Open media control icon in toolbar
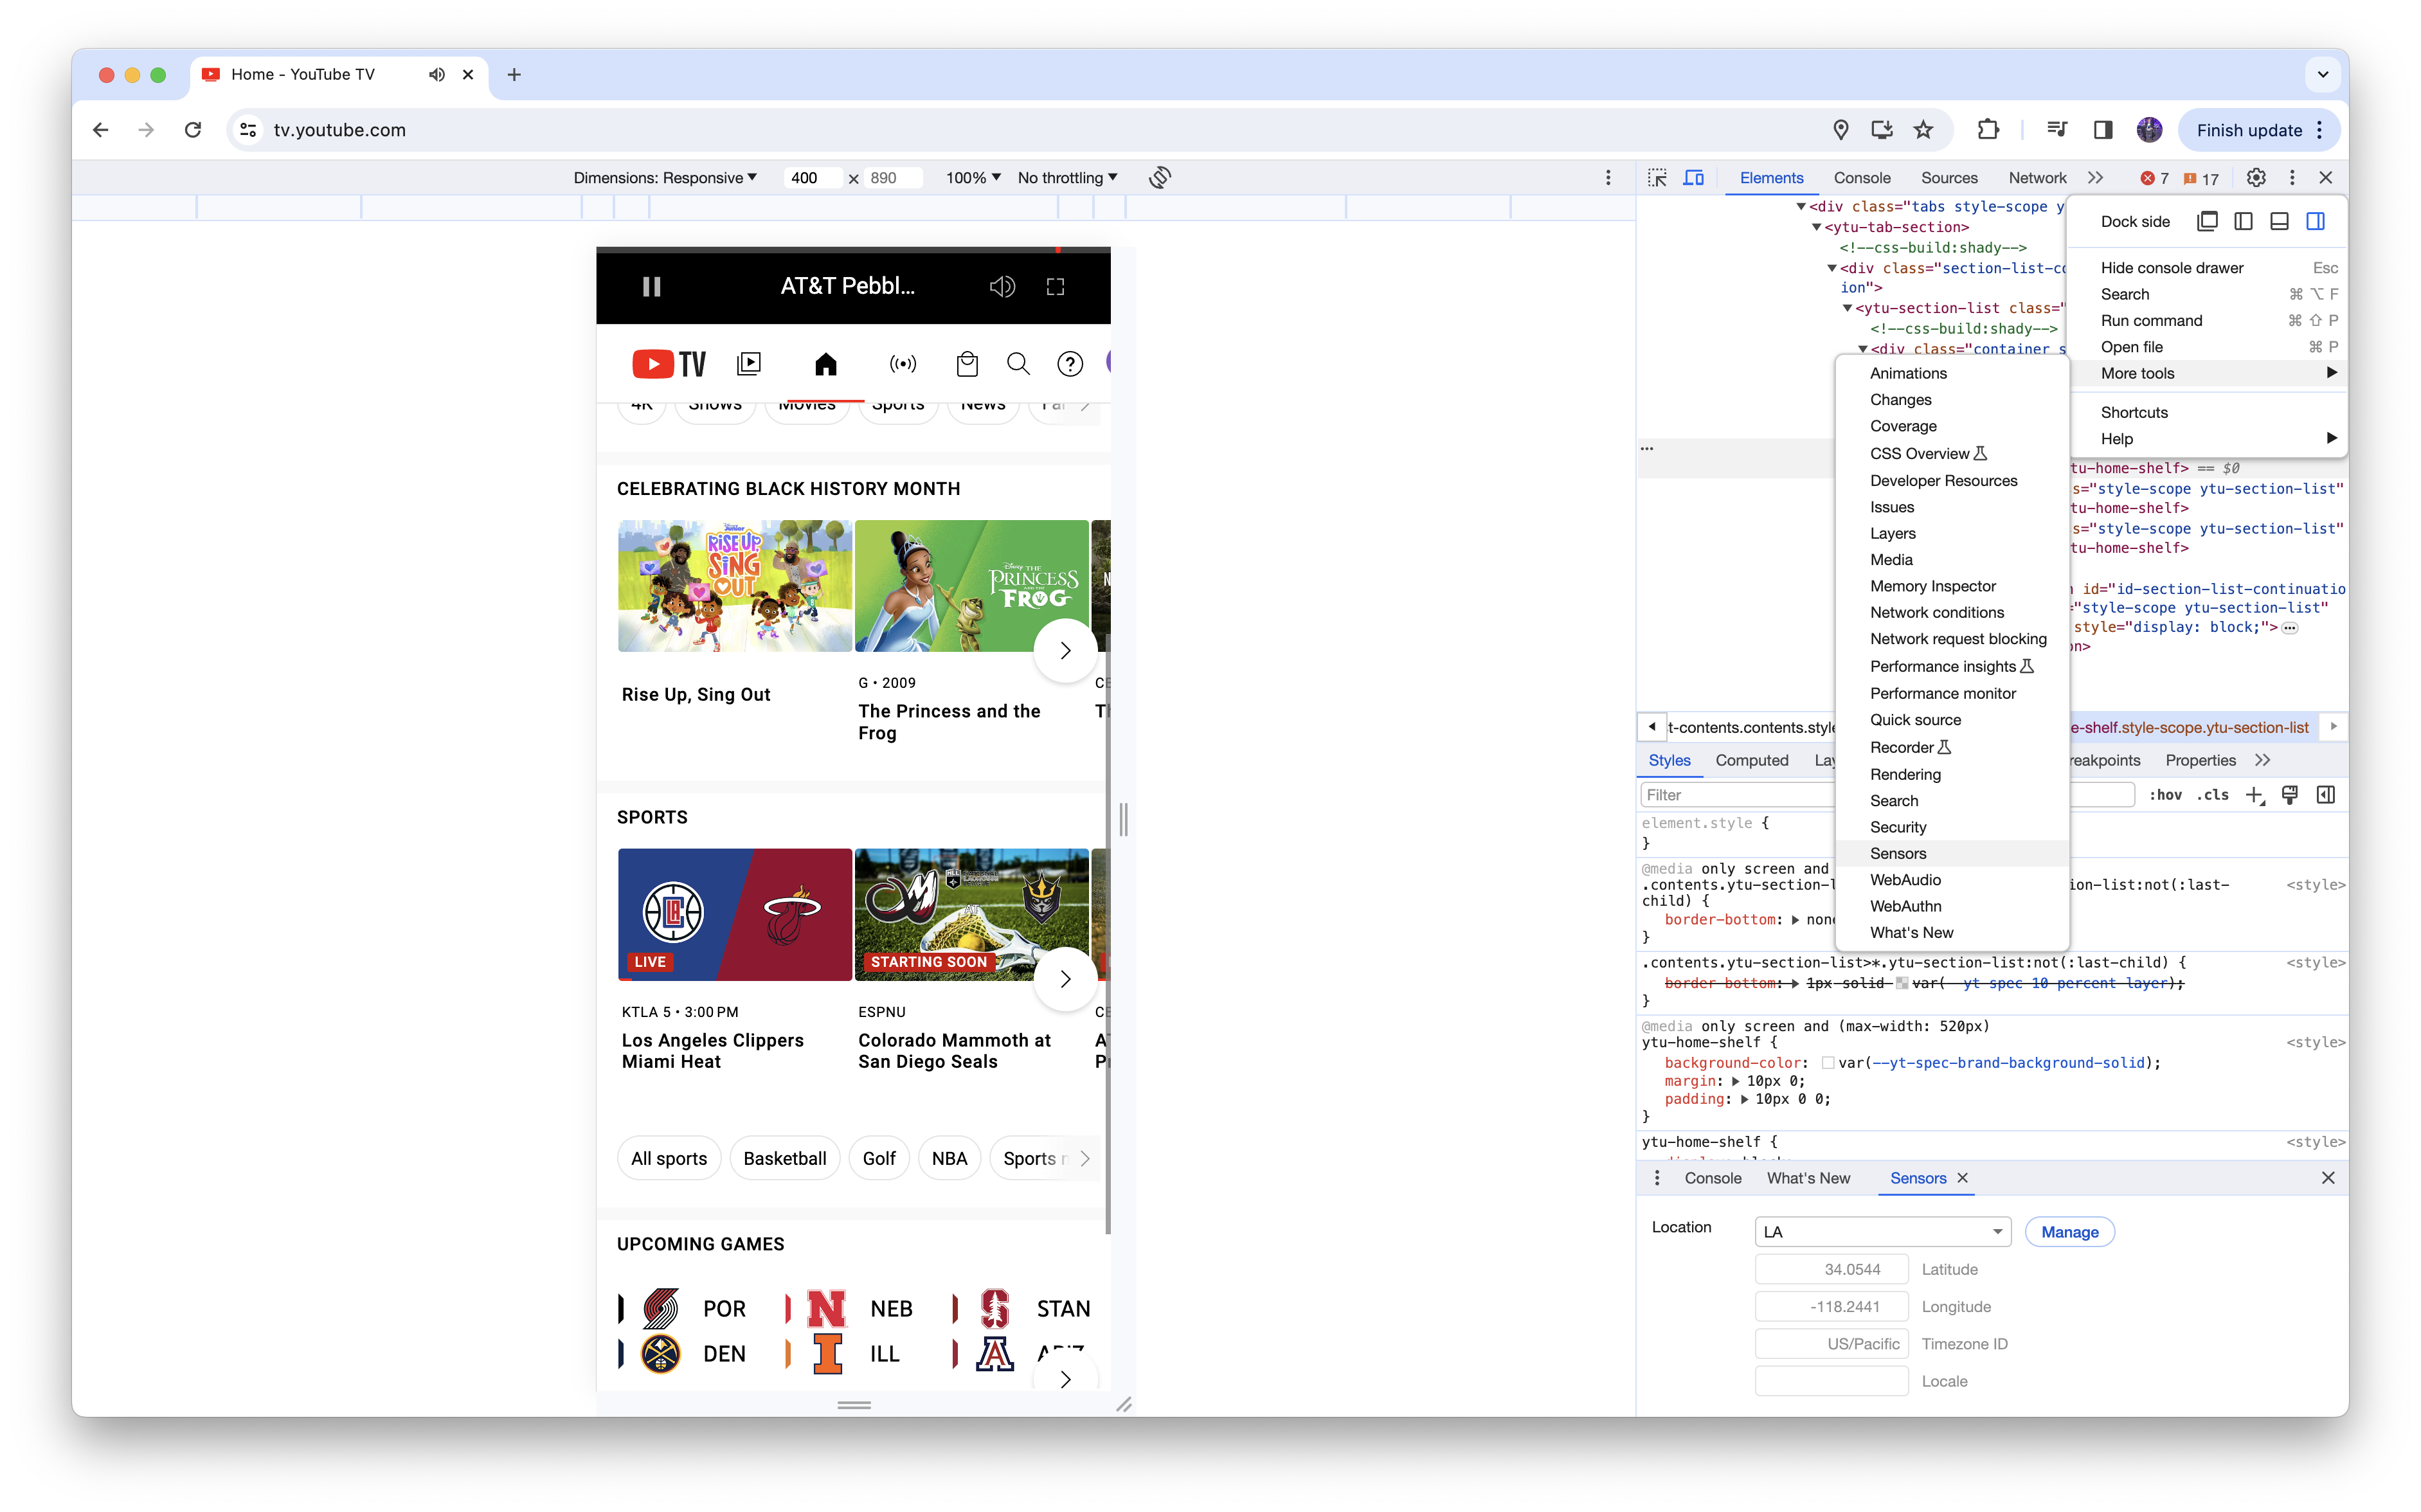The image size is (2421, 1512). (x=2056, y=130)
